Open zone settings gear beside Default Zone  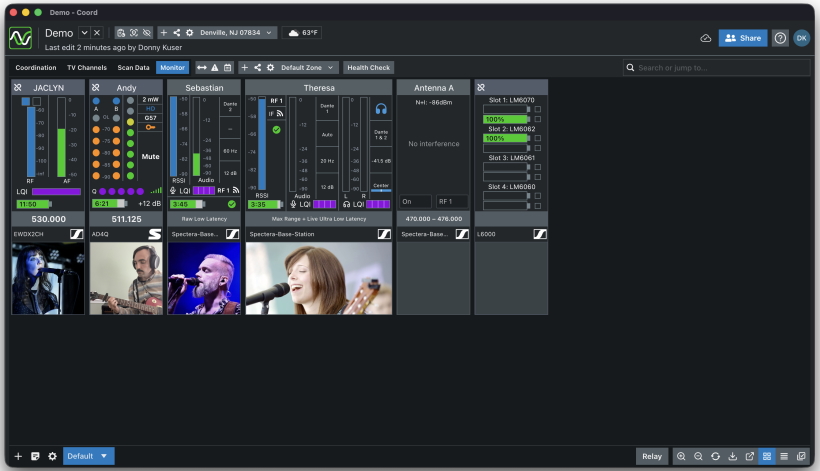(x=270, y=67)
